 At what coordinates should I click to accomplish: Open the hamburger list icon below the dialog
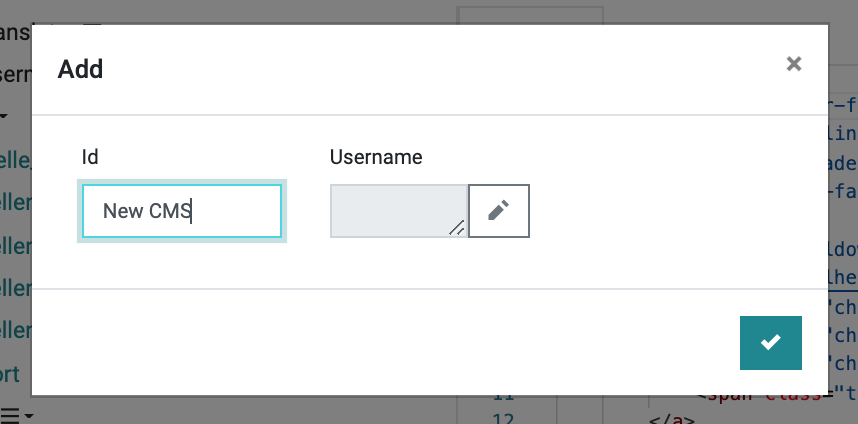pyautogui.click(x=9, y=415)
